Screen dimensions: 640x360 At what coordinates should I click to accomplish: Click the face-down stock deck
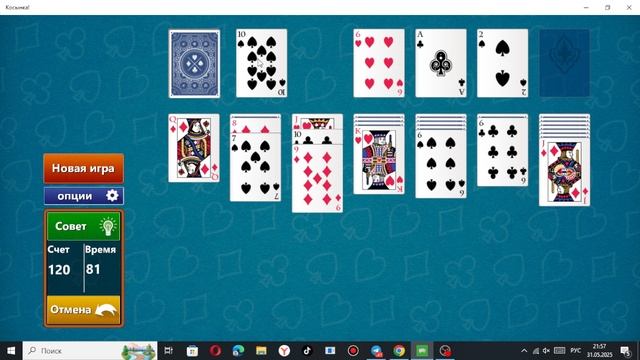(x=194, y=64)
